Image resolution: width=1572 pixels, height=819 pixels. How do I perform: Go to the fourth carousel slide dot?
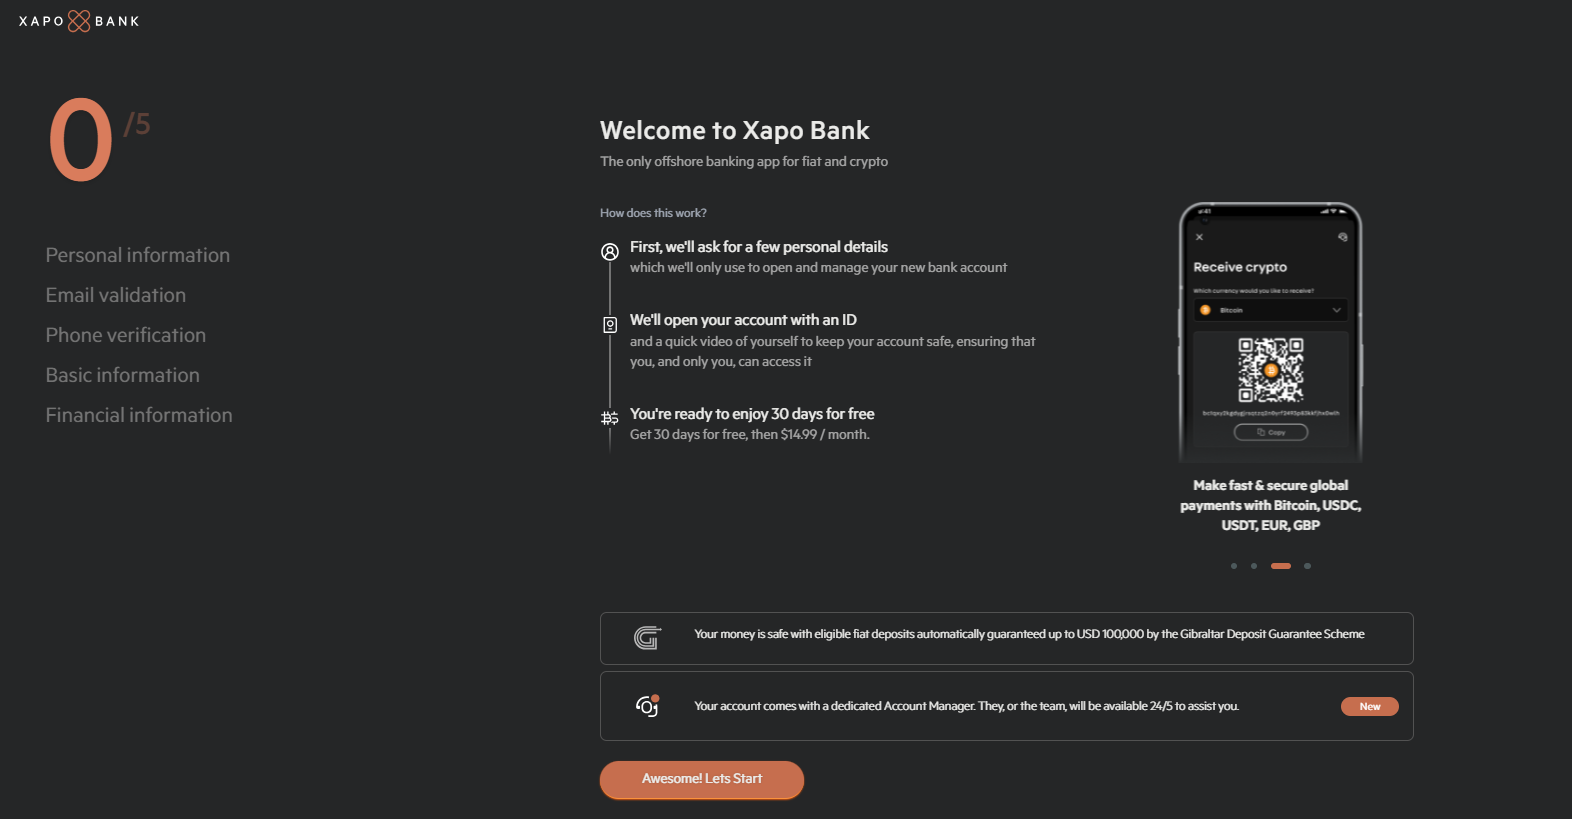pos(1307,566)
